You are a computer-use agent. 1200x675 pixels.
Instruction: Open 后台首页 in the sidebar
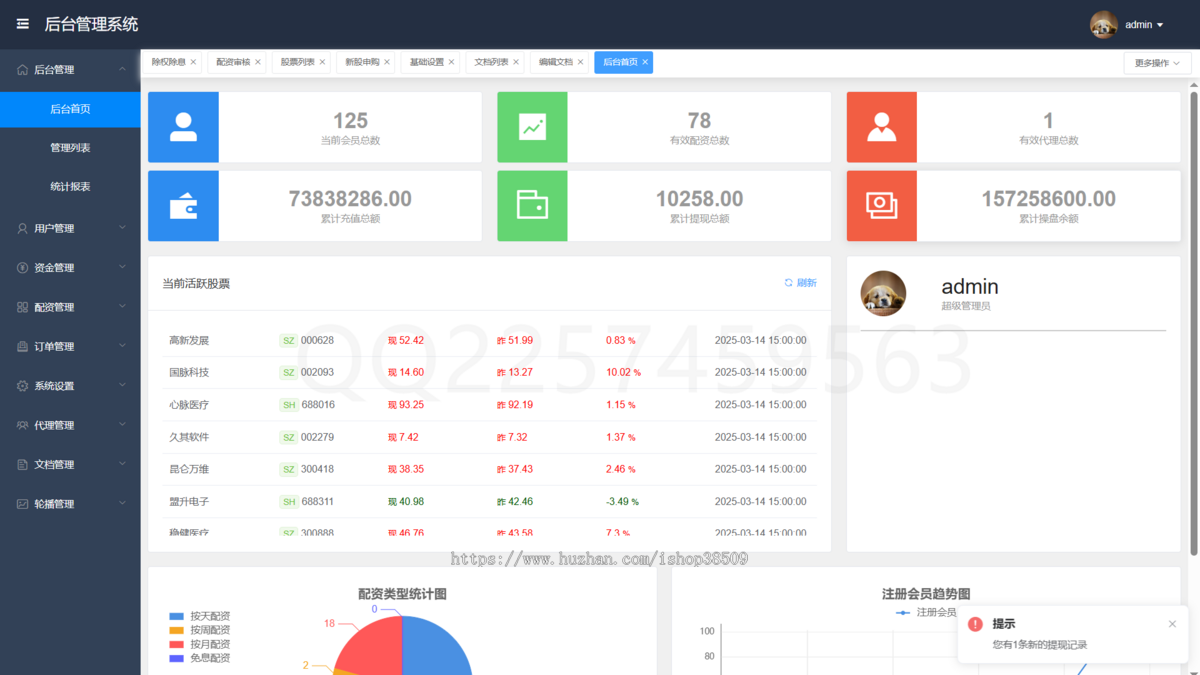[x=70, y=109]
